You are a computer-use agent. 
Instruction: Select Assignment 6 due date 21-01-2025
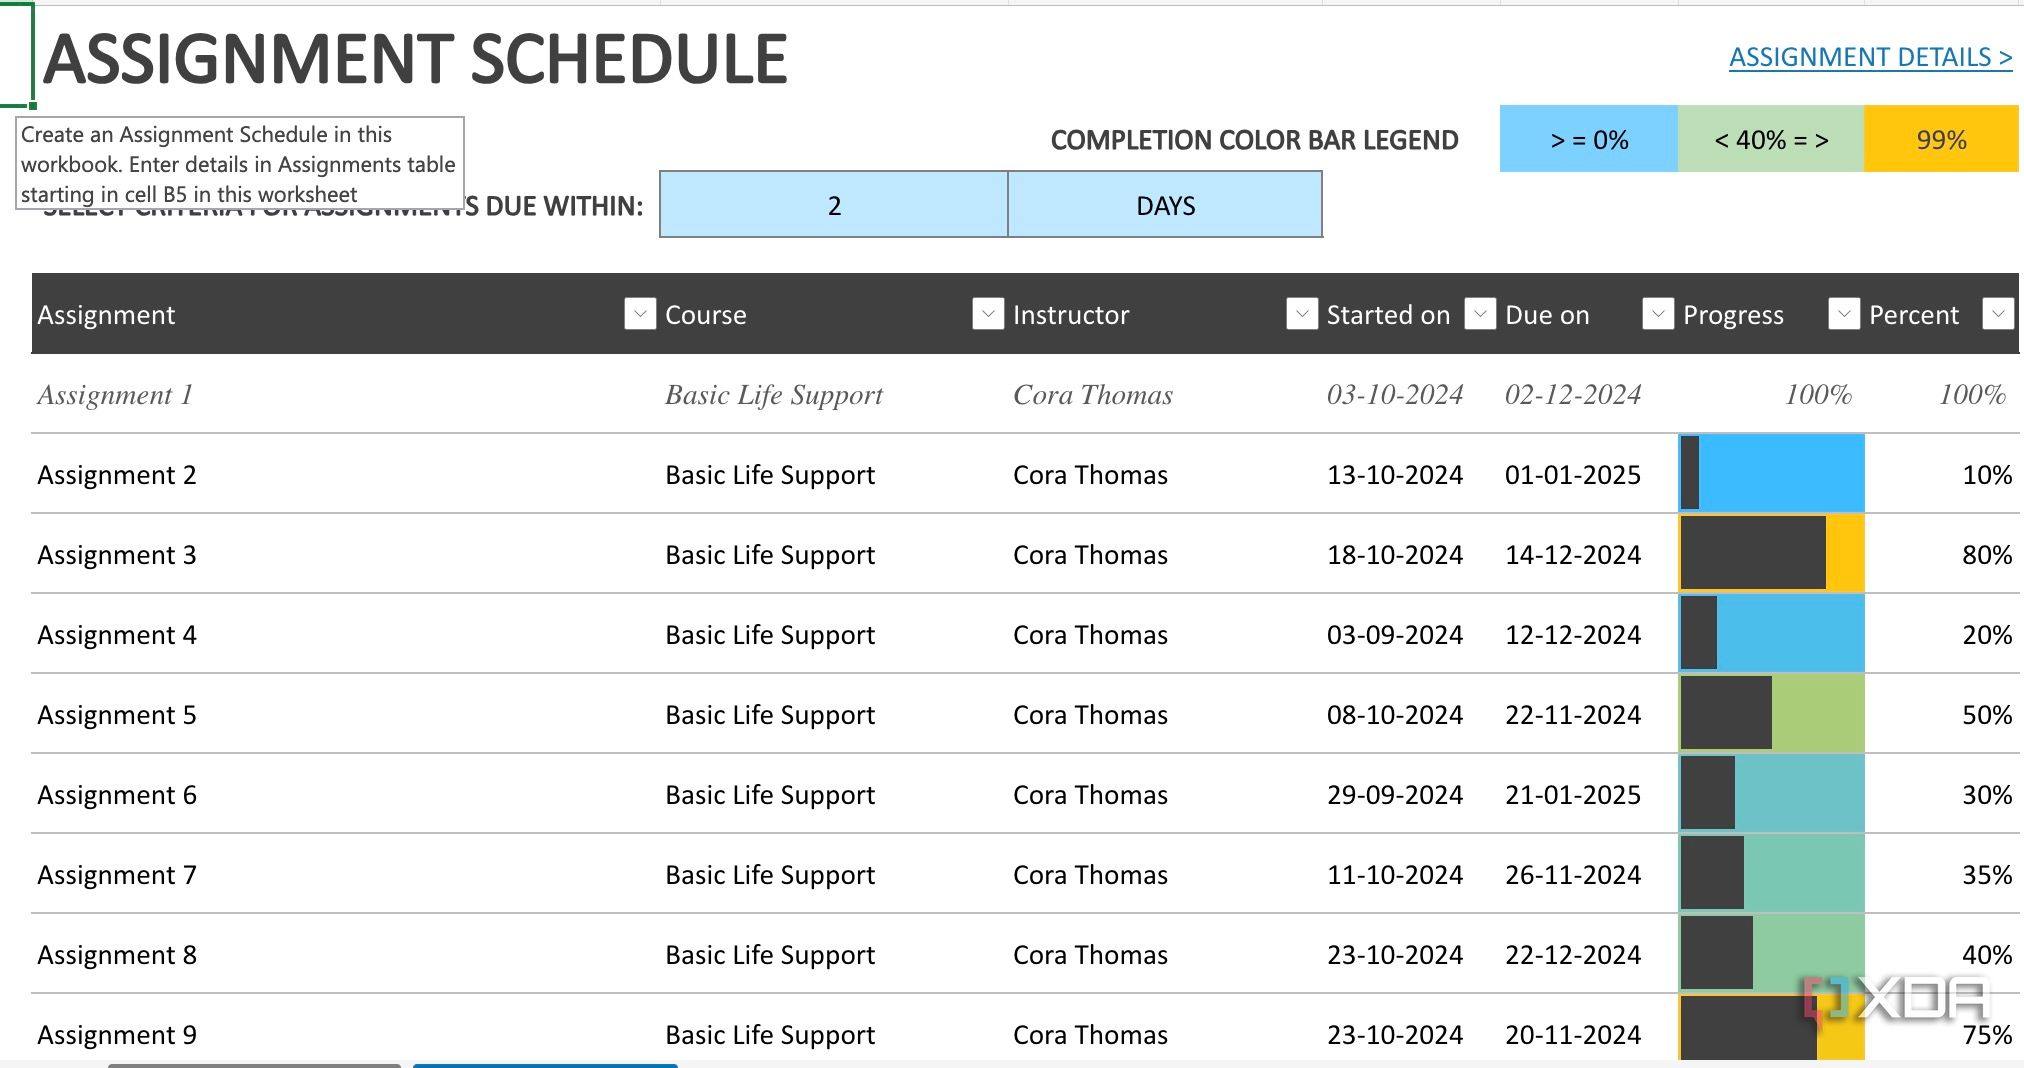click(1572, 795)
